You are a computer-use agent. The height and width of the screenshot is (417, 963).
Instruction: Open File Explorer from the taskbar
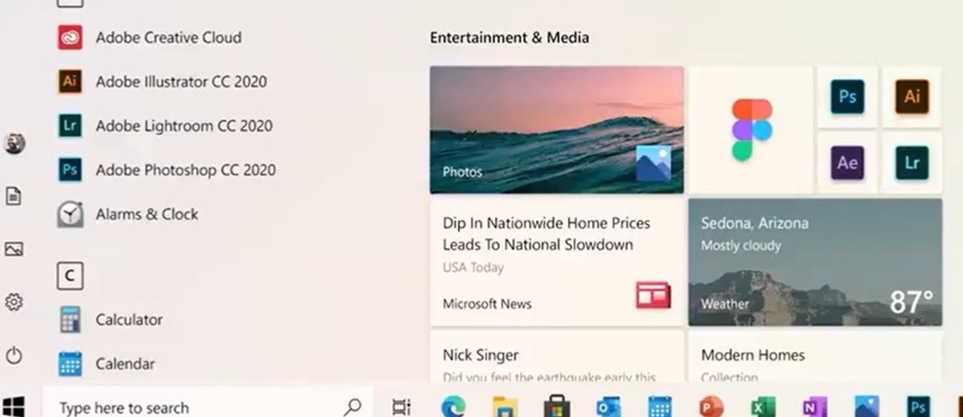[x=505, y=407]
